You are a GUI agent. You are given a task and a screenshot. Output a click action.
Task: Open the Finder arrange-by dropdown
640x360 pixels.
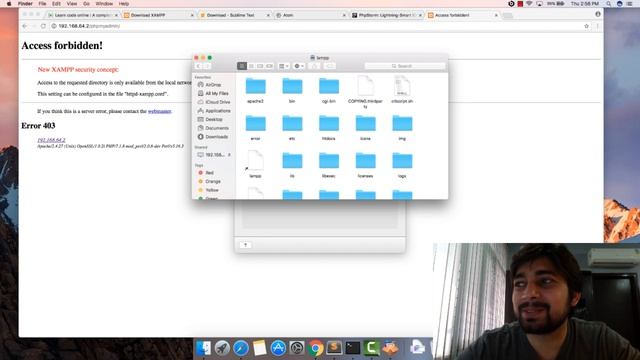pyautogui.click(x=284, y=66)
